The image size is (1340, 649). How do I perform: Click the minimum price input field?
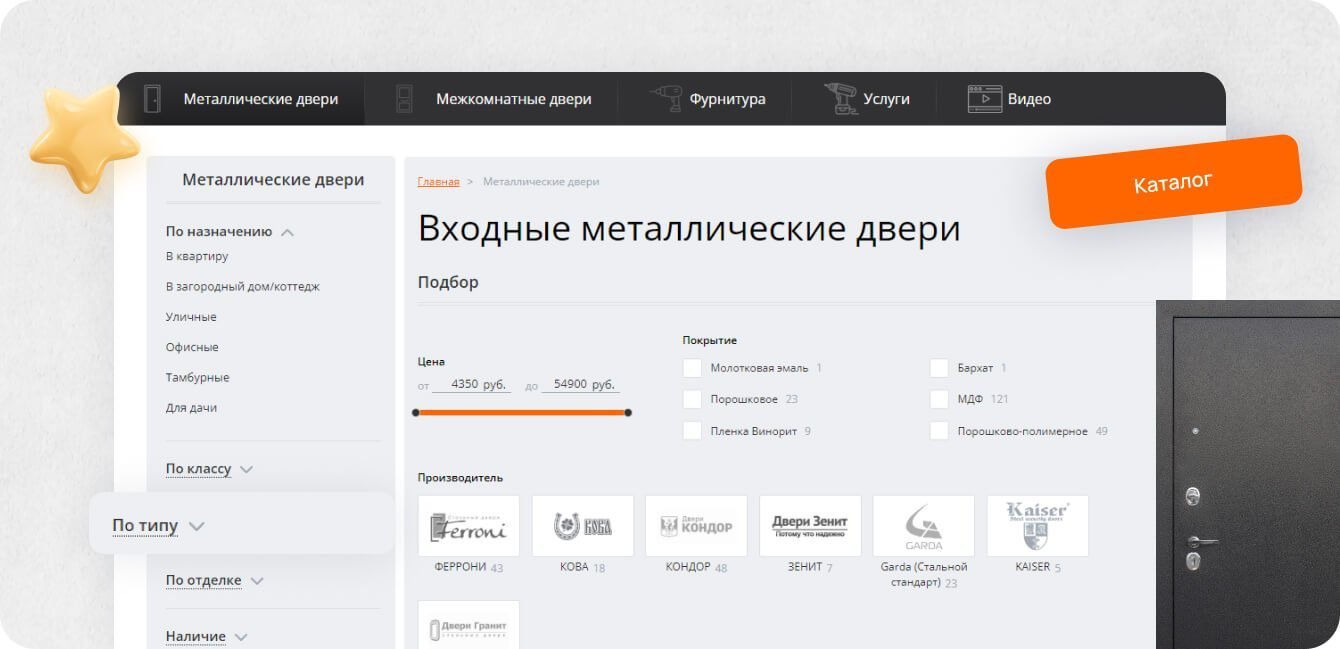(x=472, y=384)
